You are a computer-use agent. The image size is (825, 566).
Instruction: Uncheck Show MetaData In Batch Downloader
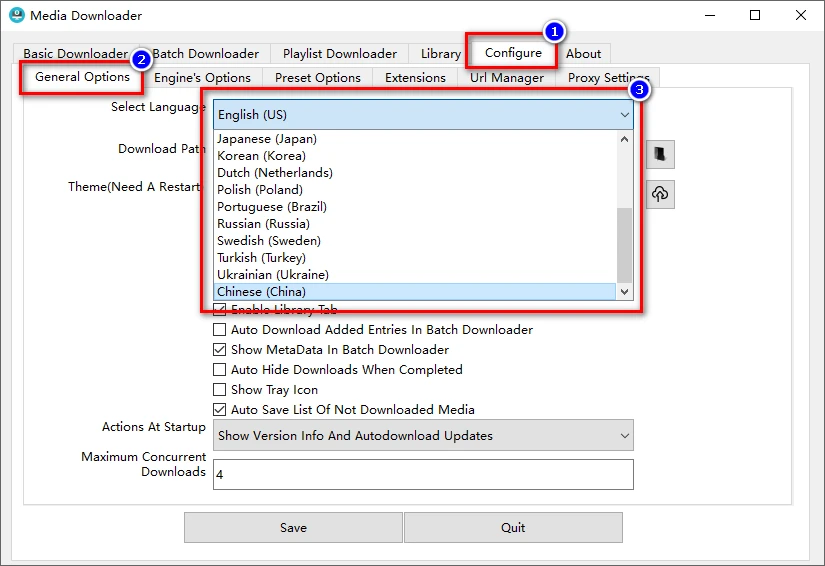[220, 350]
